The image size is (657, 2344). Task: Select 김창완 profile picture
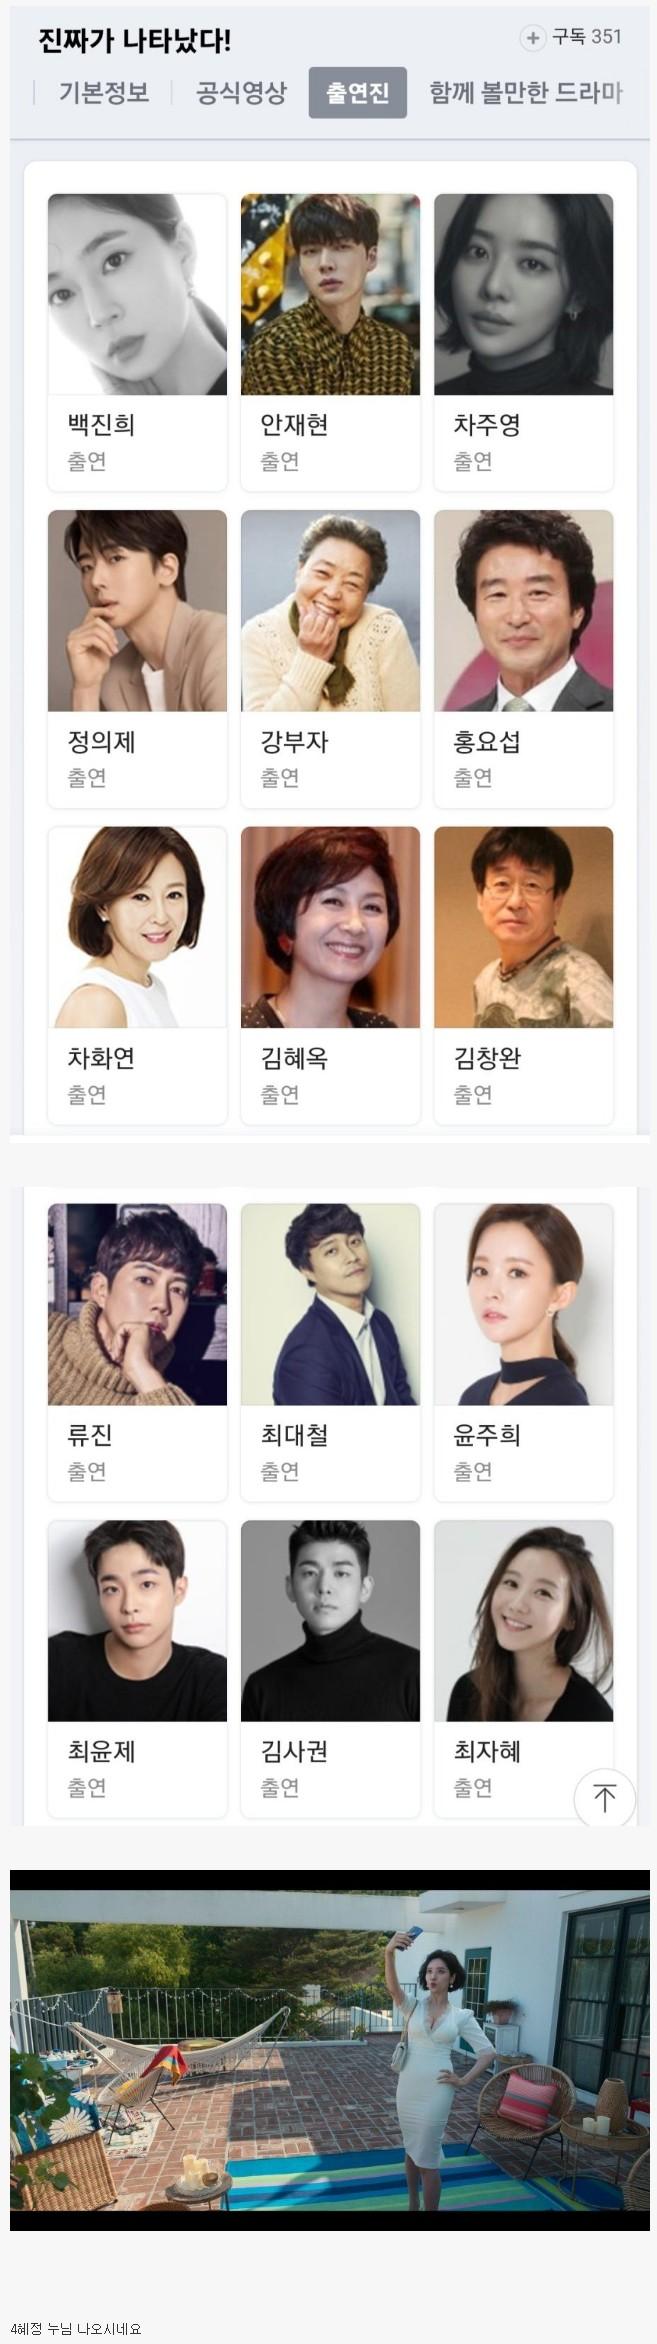[x=523, y=927]
